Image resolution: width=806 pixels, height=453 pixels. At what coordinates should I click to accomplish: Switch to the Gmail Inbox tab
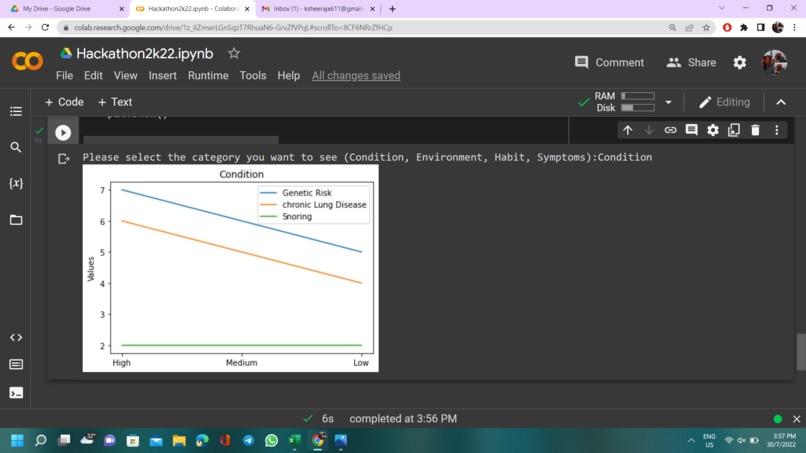tap(319, 9)
